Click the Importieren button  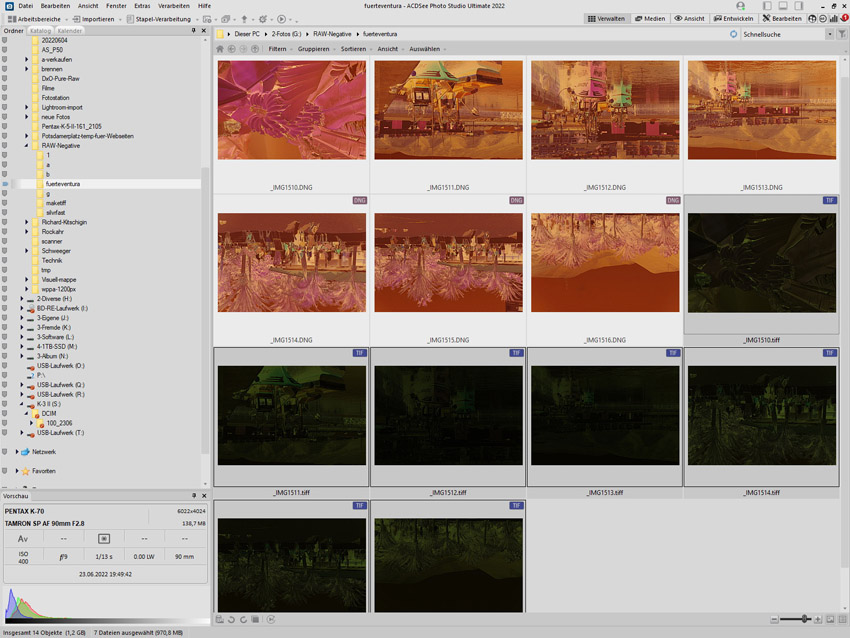95,19
